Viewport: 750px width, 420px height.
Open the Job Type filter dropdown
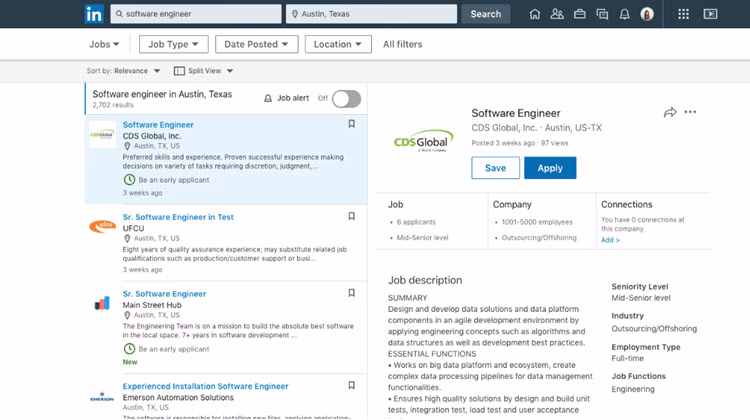tap(174, 44)
